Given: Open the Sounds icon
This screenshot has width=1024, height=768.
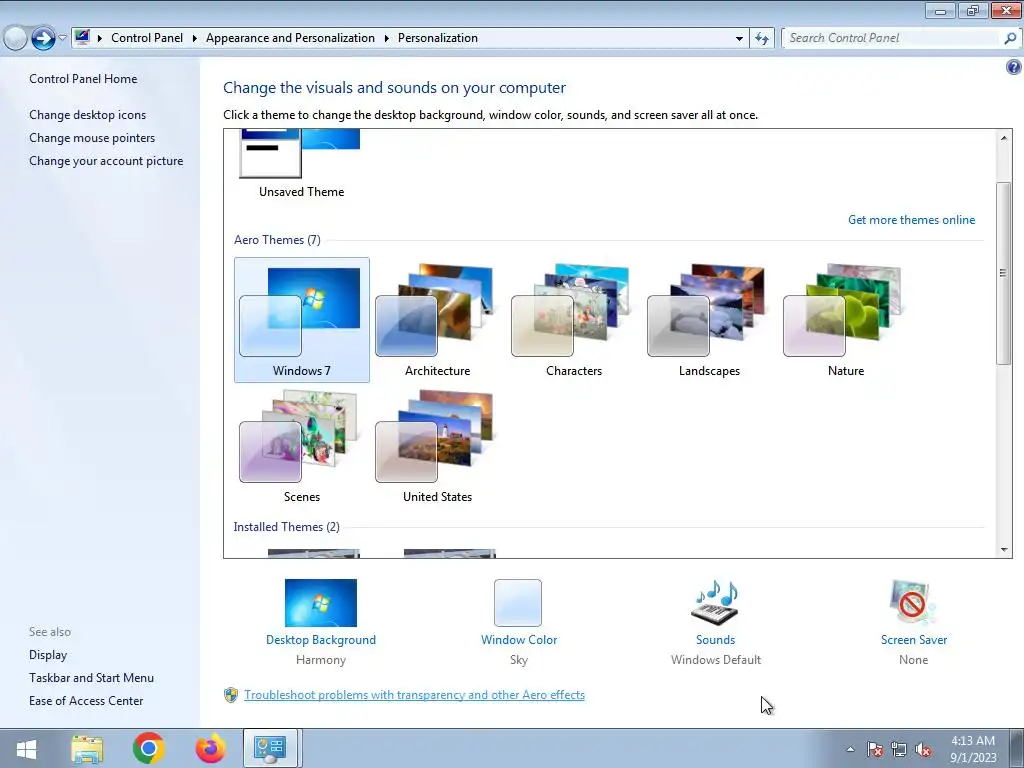Looking at the screenshot, I should 715,603.
